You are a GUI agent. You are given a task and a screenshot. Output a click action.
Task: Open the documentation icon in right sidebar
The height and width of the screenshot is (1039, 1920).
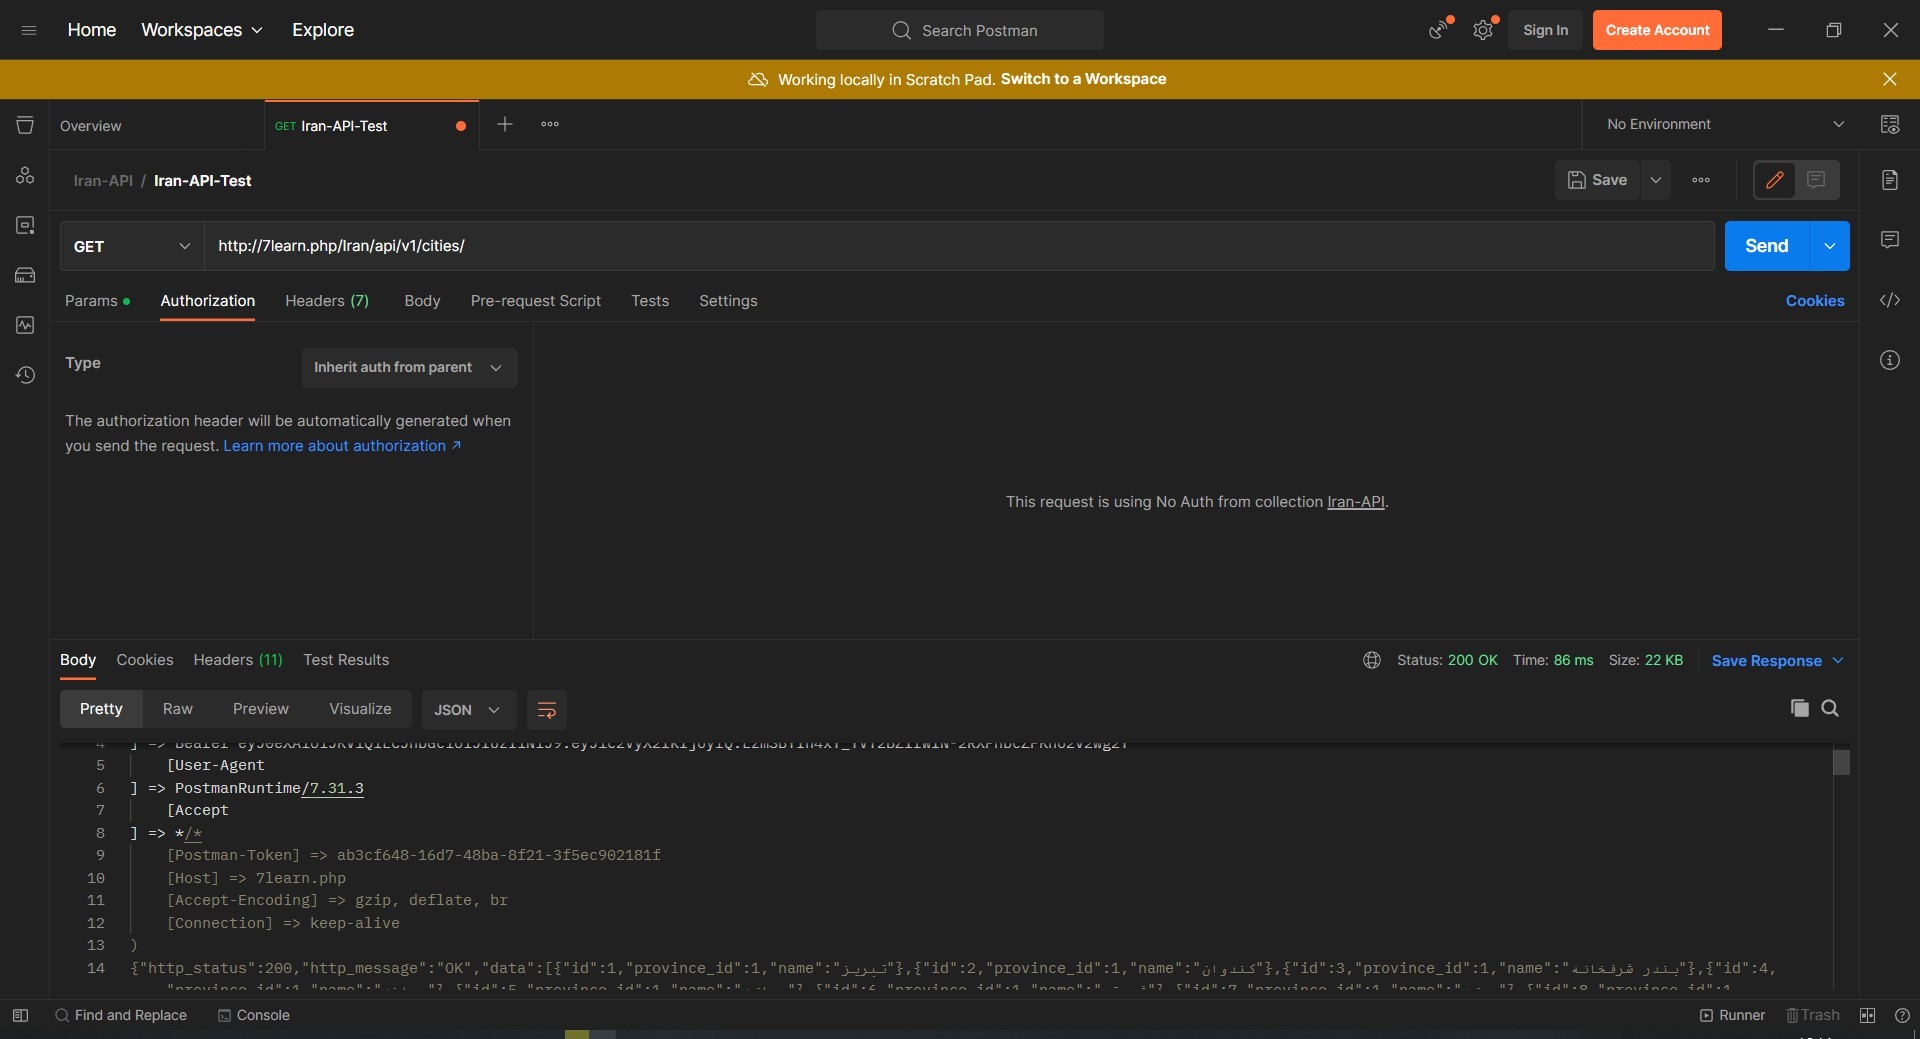1890,180
